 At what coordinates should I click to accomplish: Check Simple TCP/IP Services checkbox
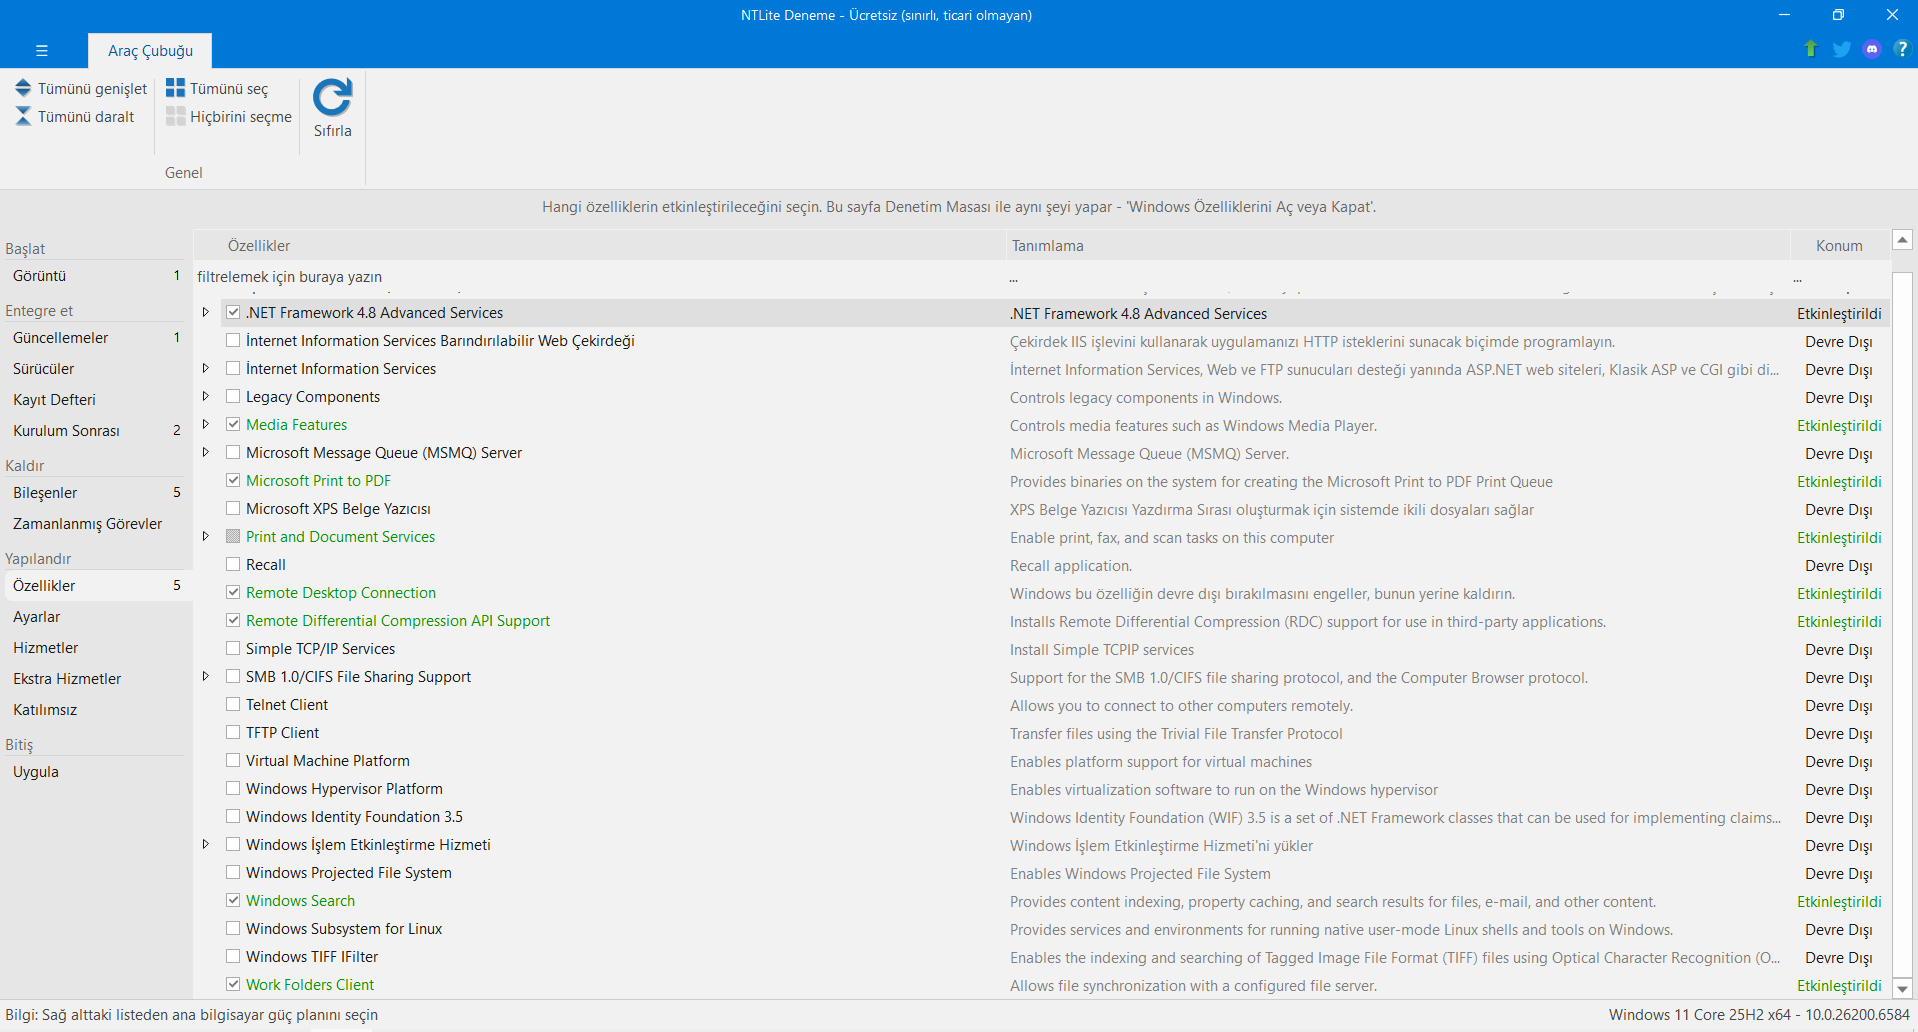[x=233, y=649]
